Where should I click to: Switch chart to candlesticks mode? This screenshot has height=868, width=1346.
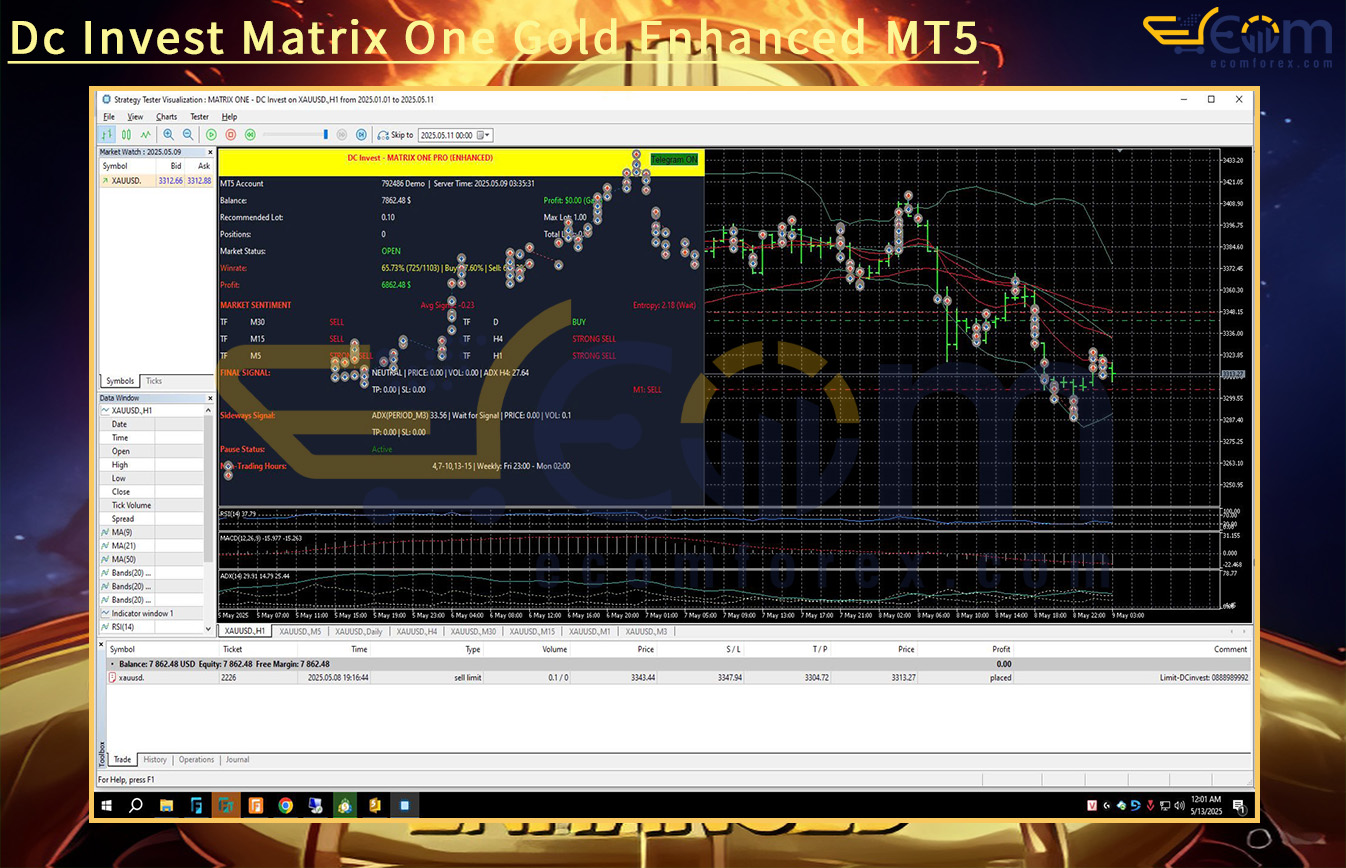127,134
